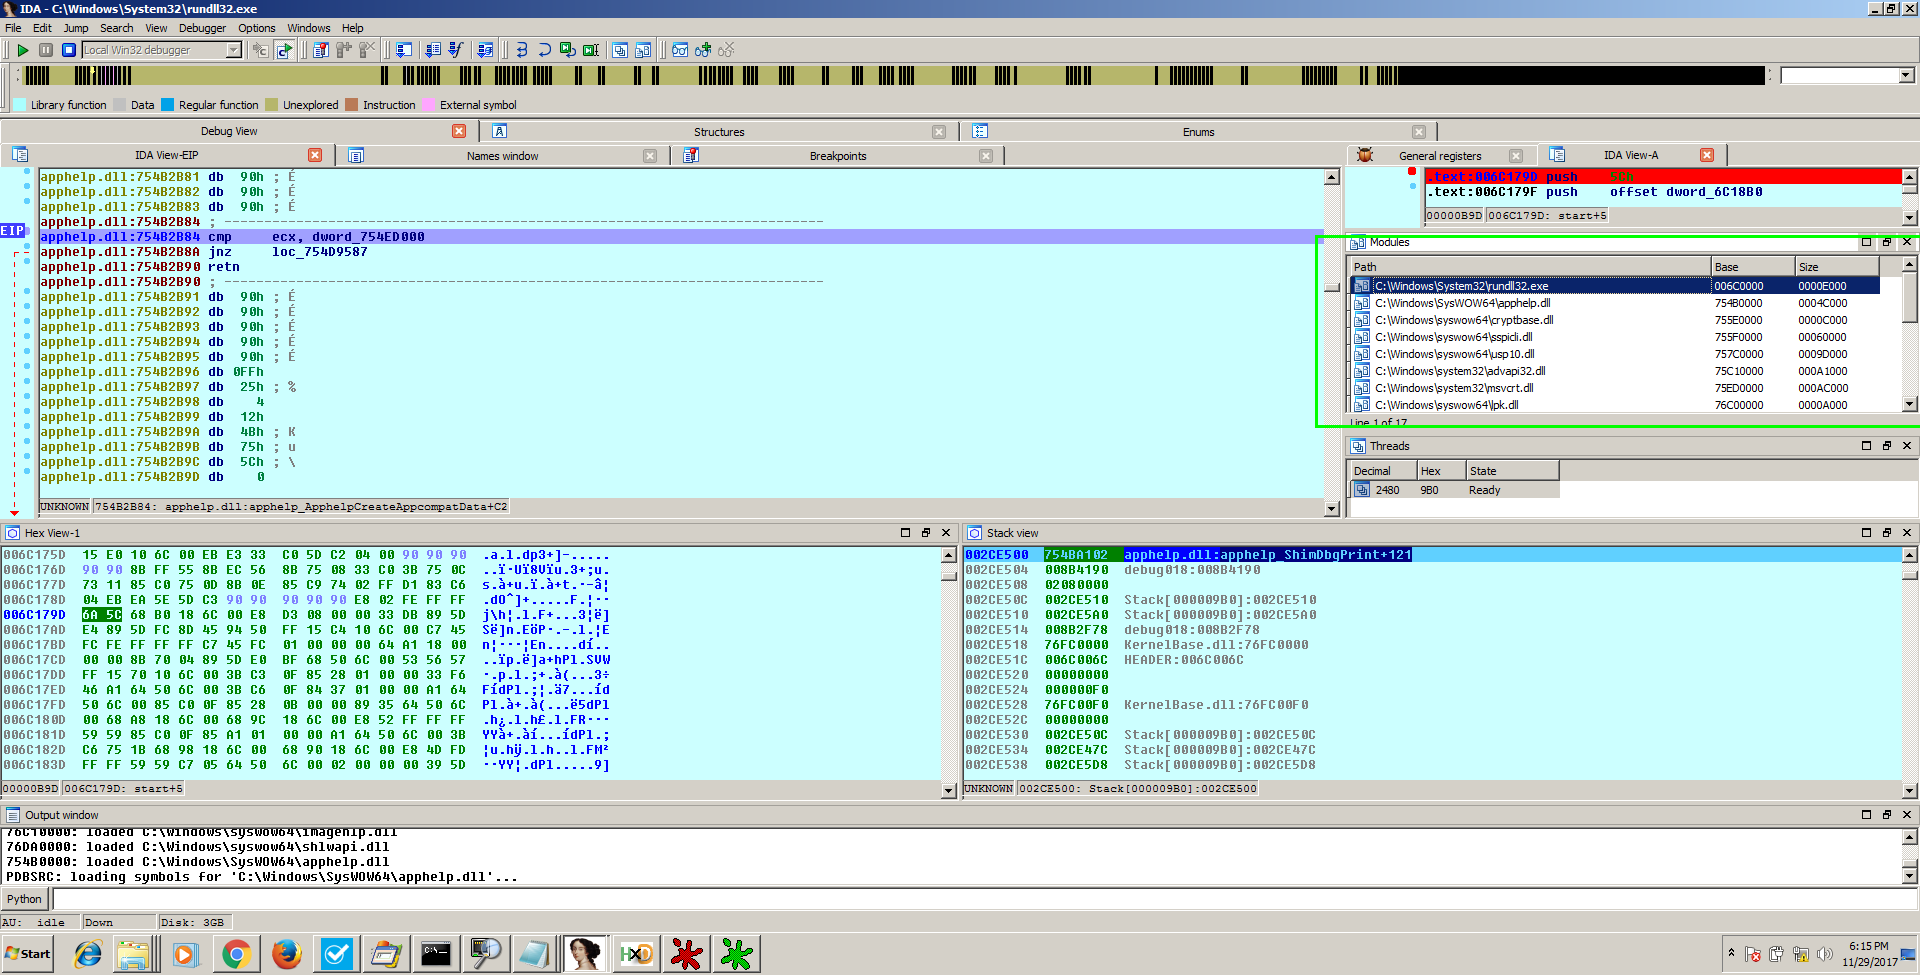Switch to the Names window tab
Image resolution: width=1920 pixels, height=975 pixels.
click(502, 156)
